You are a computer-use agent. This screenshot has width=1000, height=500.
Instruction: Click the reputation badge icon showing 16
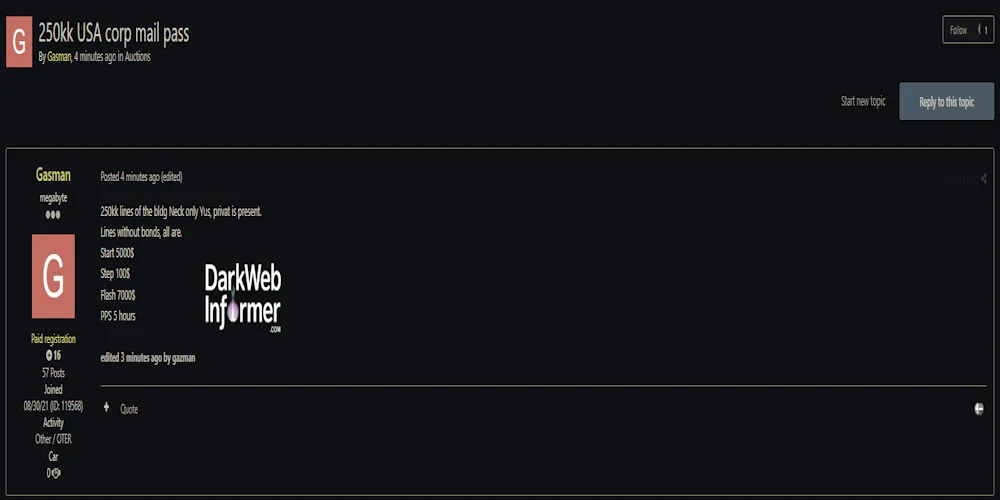pyautogui.click(x=49, y=355)
